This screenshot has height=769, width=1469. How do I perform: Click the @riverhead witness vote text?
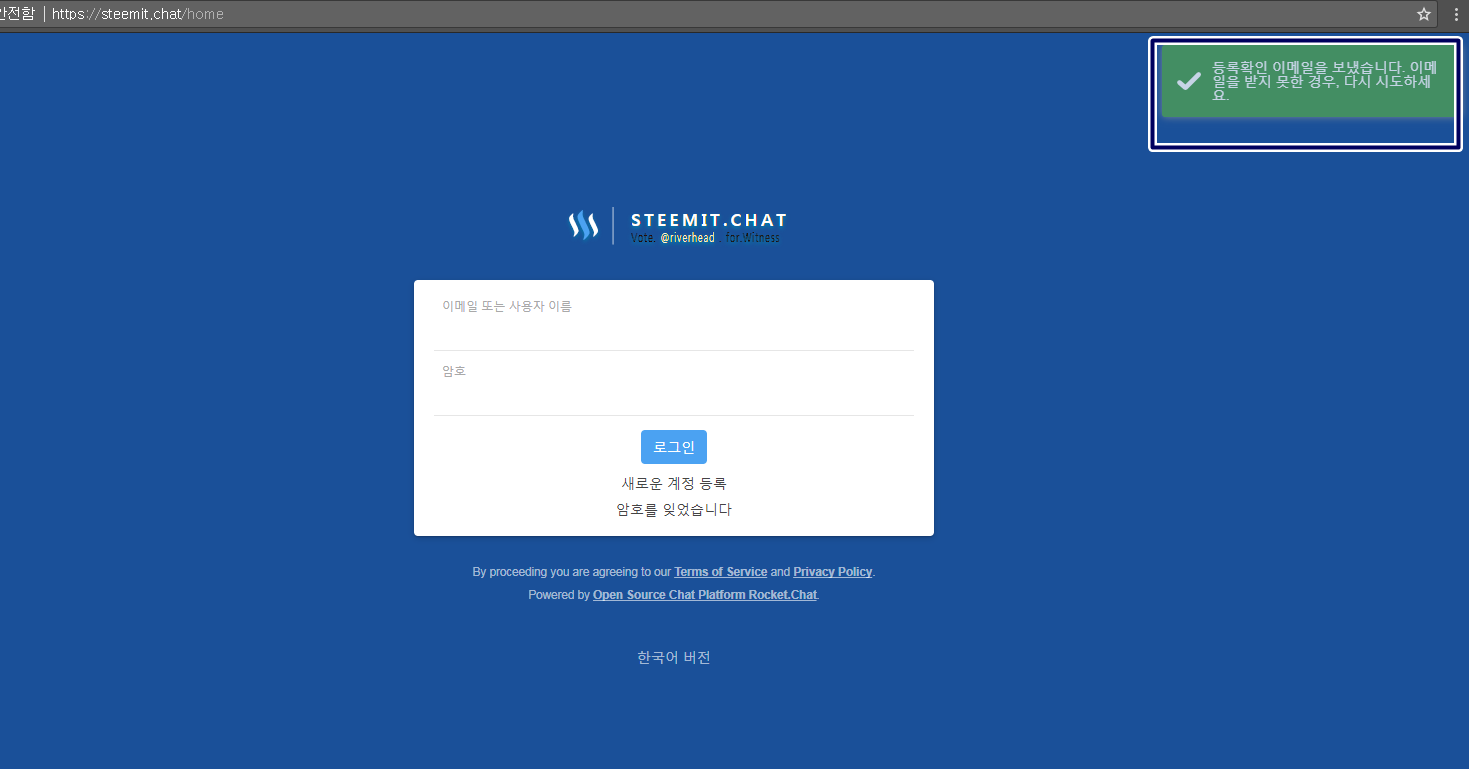coord(687,238)
